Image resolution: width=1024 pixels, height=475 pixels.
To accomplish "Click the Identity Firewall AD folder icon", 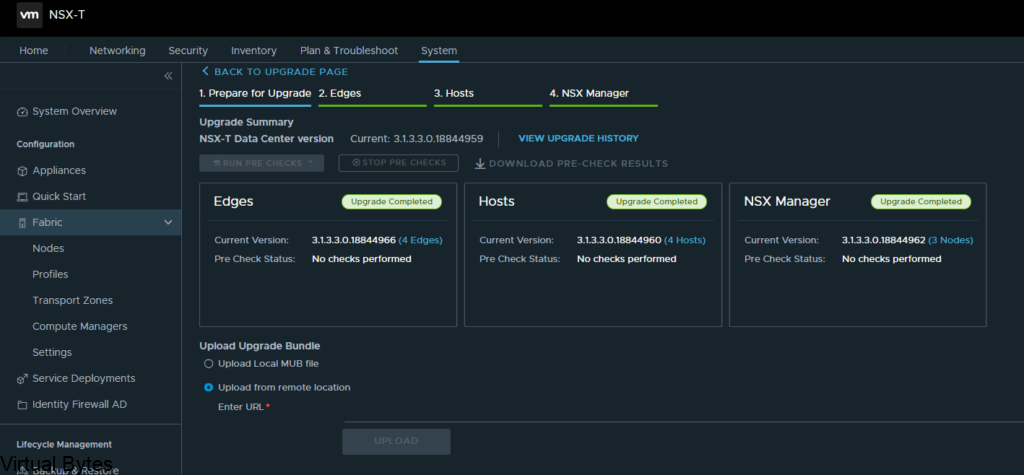I will [x=22, y=405].
